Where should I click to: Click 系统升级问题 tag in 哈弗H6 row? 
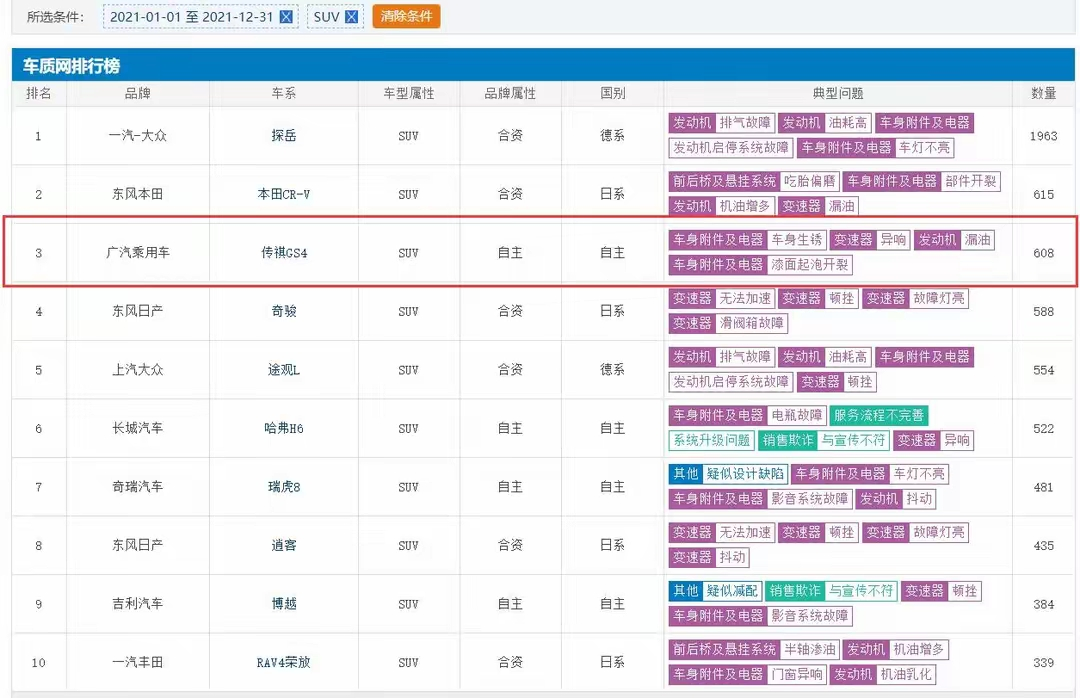pos(712,440)
